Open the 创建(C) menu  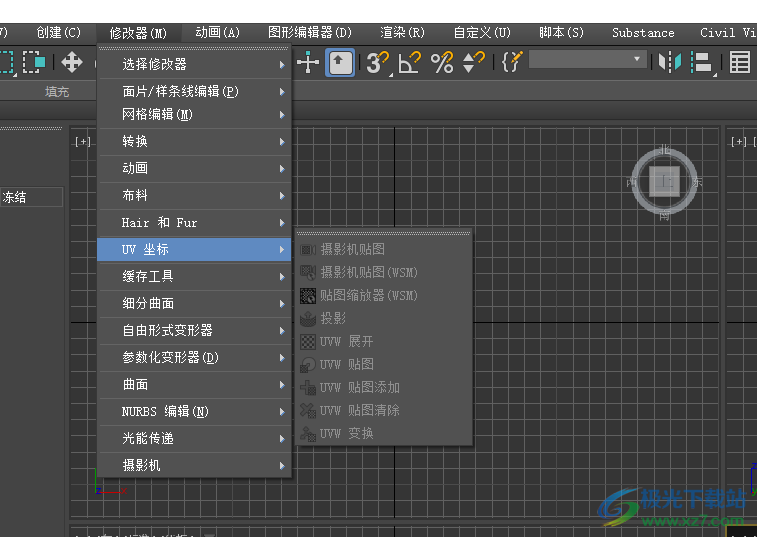(x=59, y=33)
